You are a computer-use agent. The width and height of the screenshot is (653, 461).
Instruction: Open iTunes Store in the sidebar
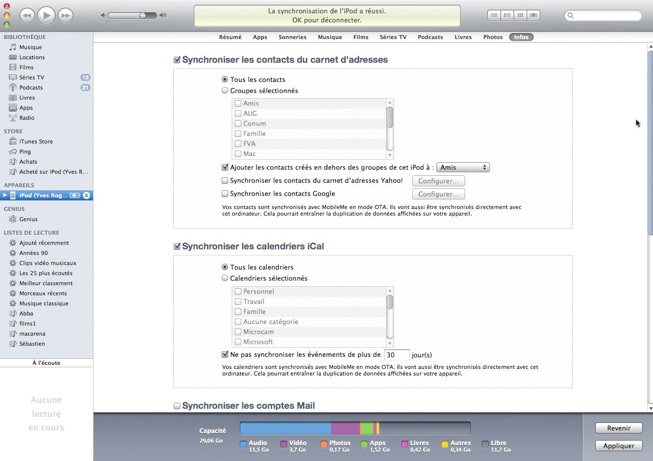[35, 142]
